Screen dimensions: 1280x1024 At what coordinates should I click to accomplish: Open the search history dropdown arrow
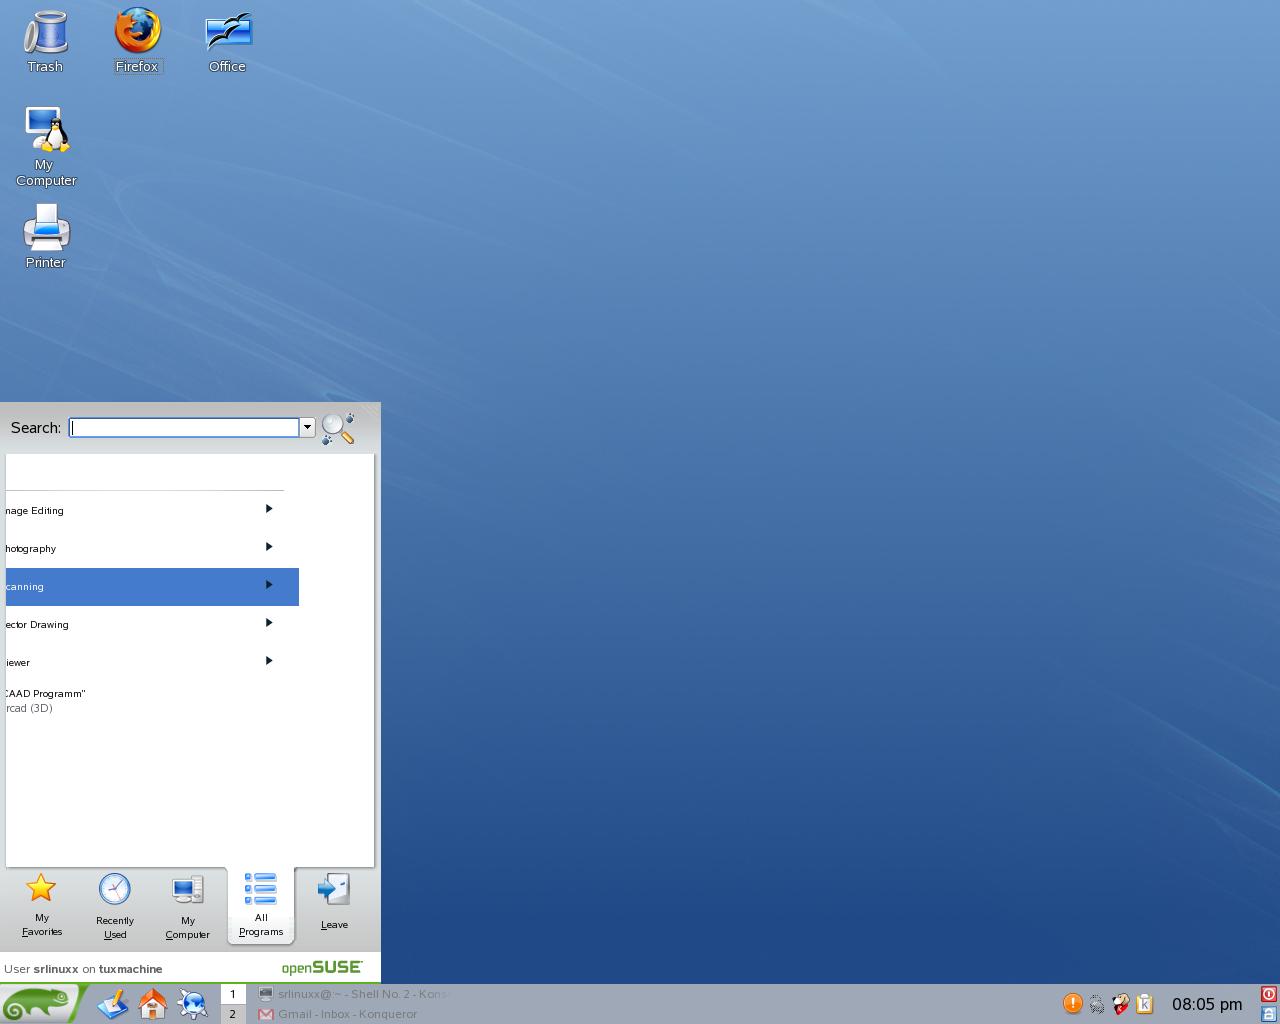pyautogui.click(x=307, y=428)
